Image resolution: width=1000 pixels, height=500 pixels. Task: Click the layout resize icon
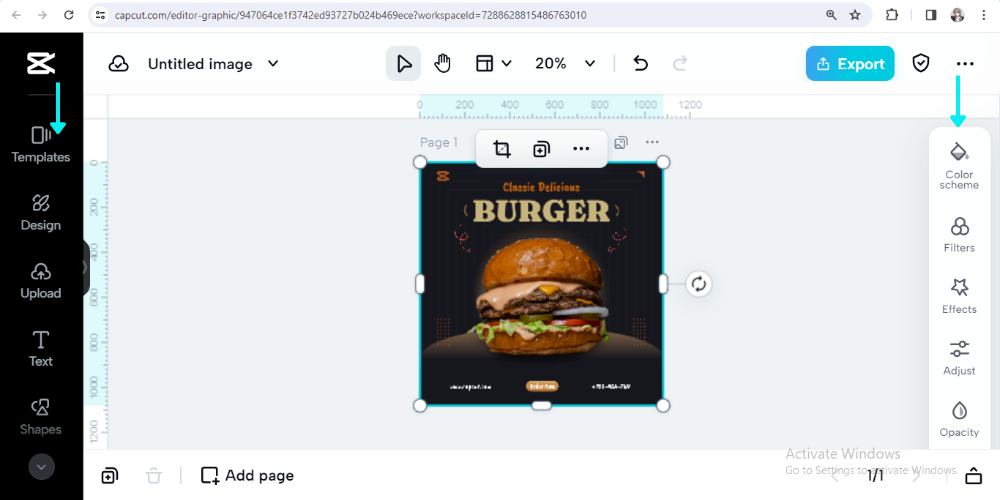click(x=485, y=63)
